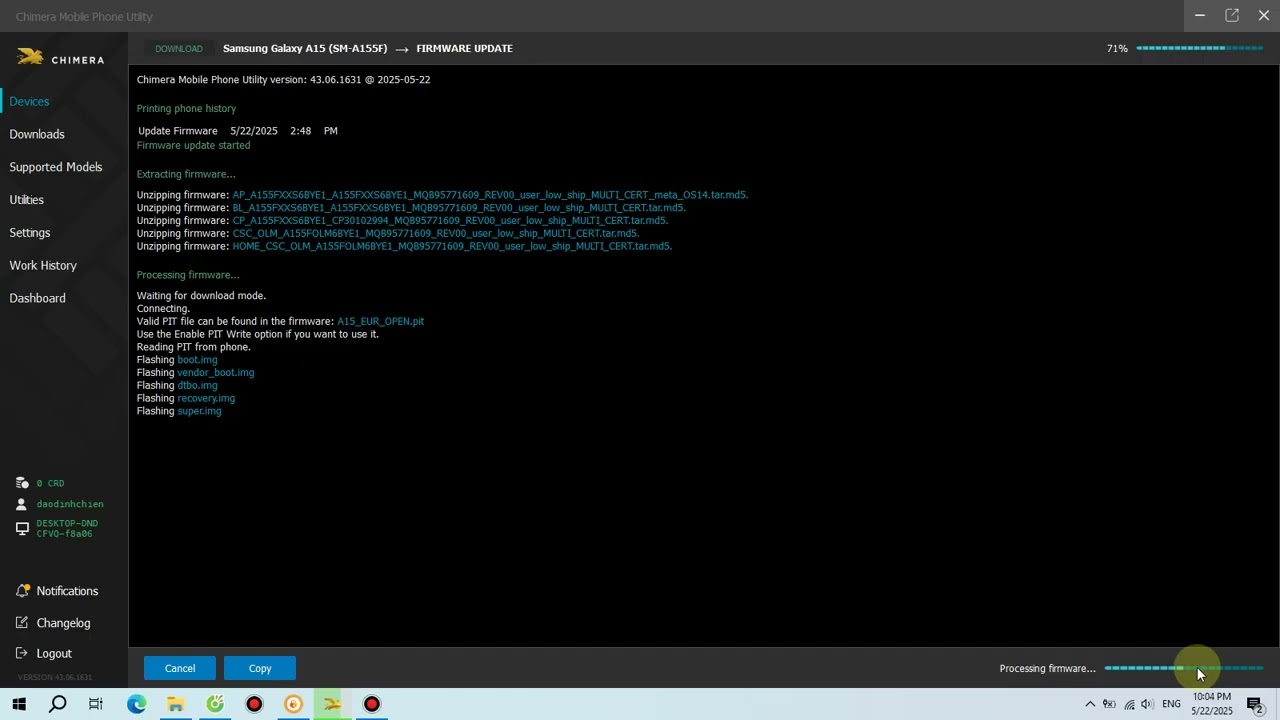The image size is (1280, 720).
Task: Click super.img in the log
Action: click(x=199, y=411)
